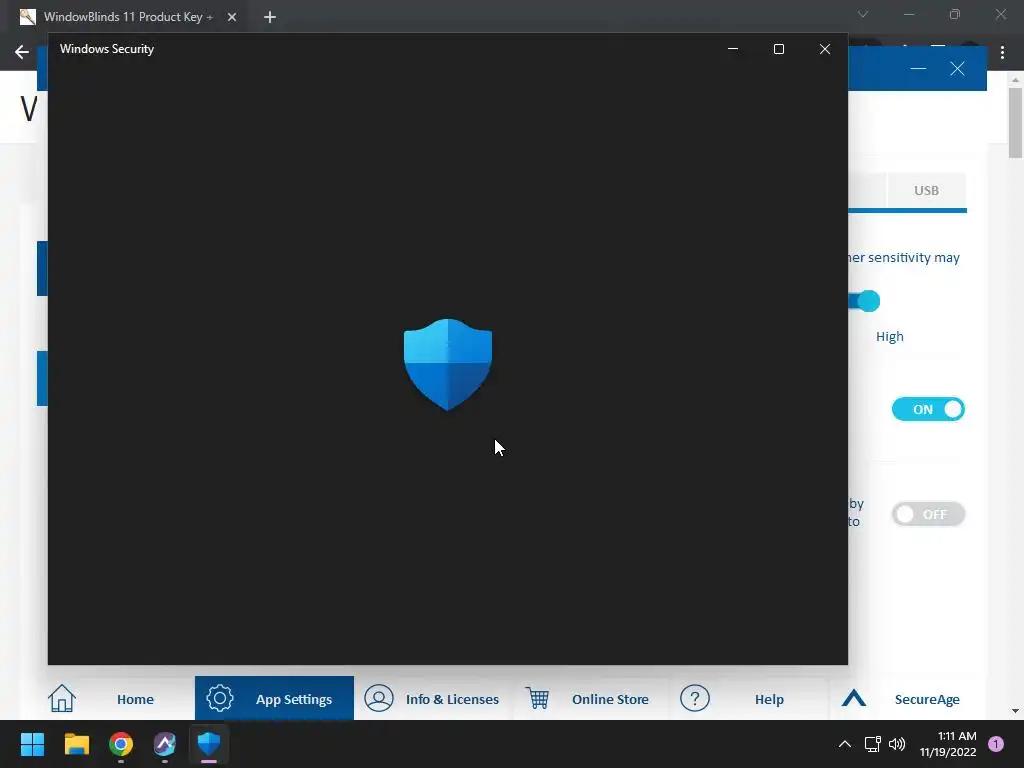Viewport: 1024px width, 768px height.
Task: Click the volume speaker tray icon
Action: [897, 744]
